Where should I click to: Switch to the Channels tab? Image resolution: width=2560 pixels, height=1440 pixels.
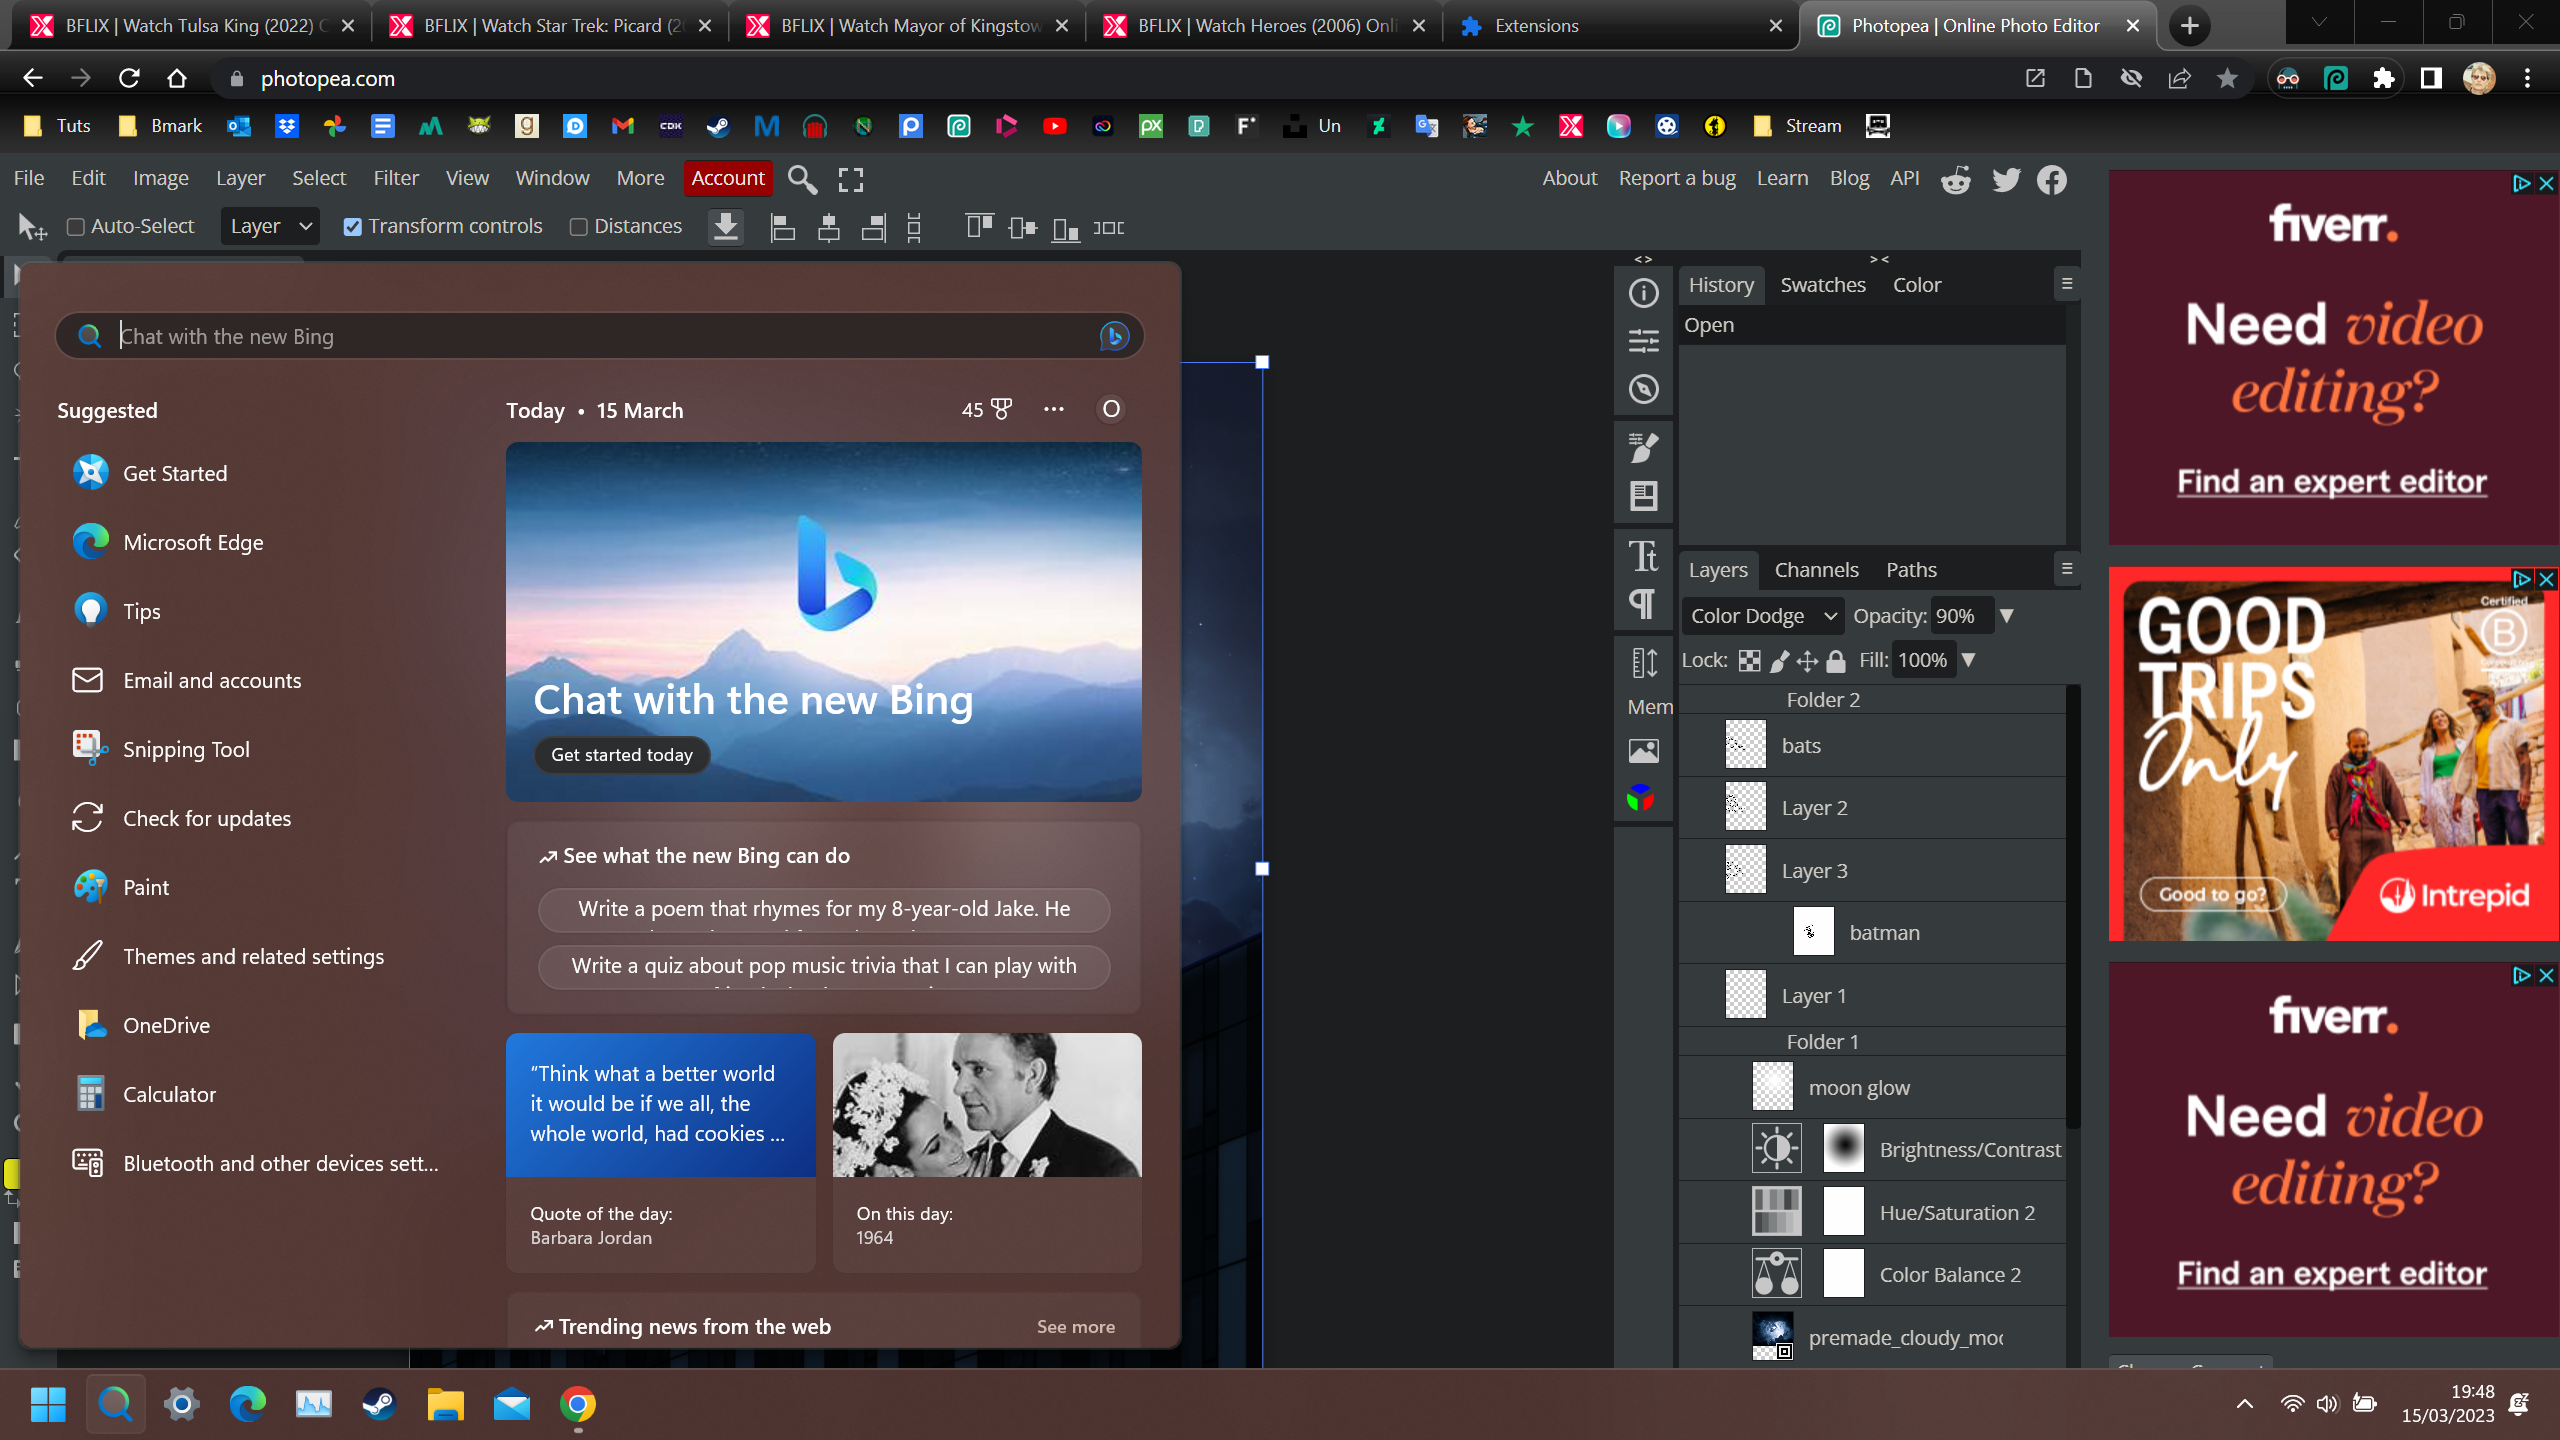click(1816, 570)
